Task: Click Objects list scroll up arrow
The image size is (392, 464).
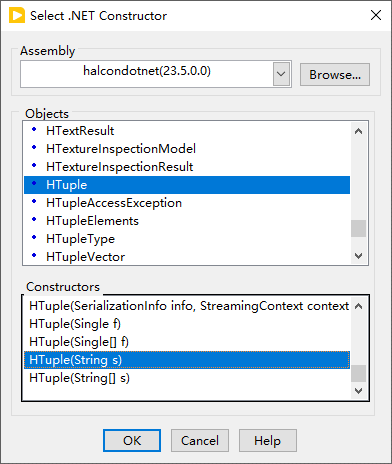Action: pos(358,131)
